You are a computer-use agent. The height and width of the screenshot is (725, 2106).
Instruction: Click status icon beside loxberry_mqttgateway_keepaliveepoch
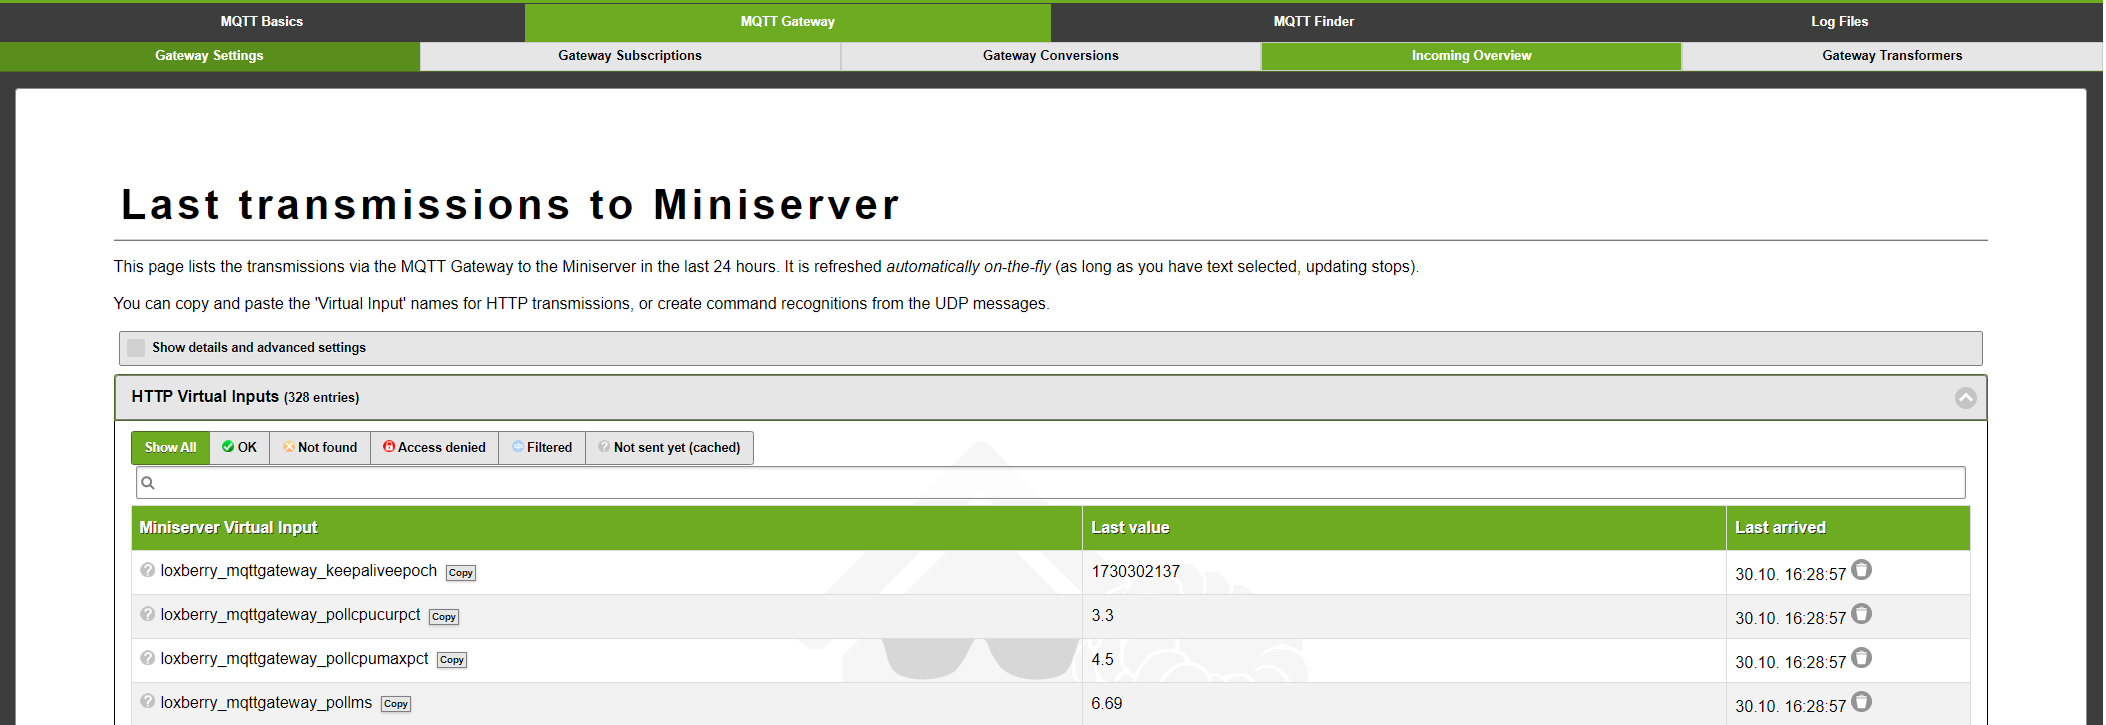click(148, 570)
